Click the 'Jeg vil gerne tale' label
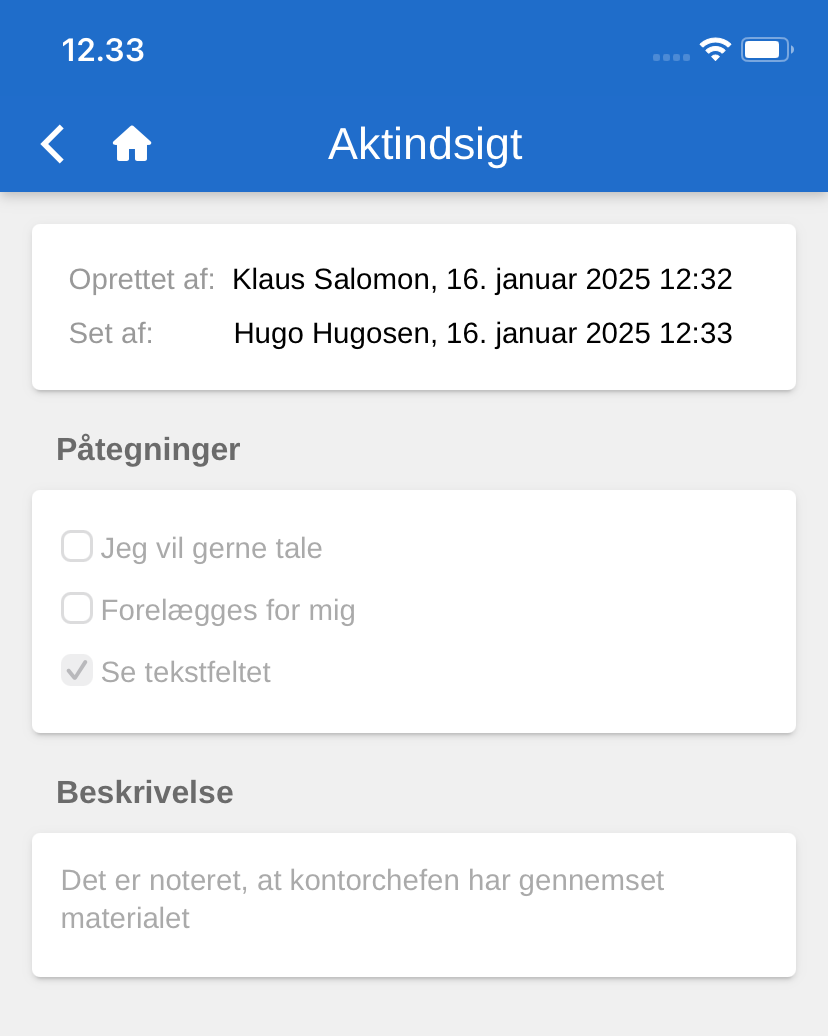828x1036 pixels. [x=212, y=548]
